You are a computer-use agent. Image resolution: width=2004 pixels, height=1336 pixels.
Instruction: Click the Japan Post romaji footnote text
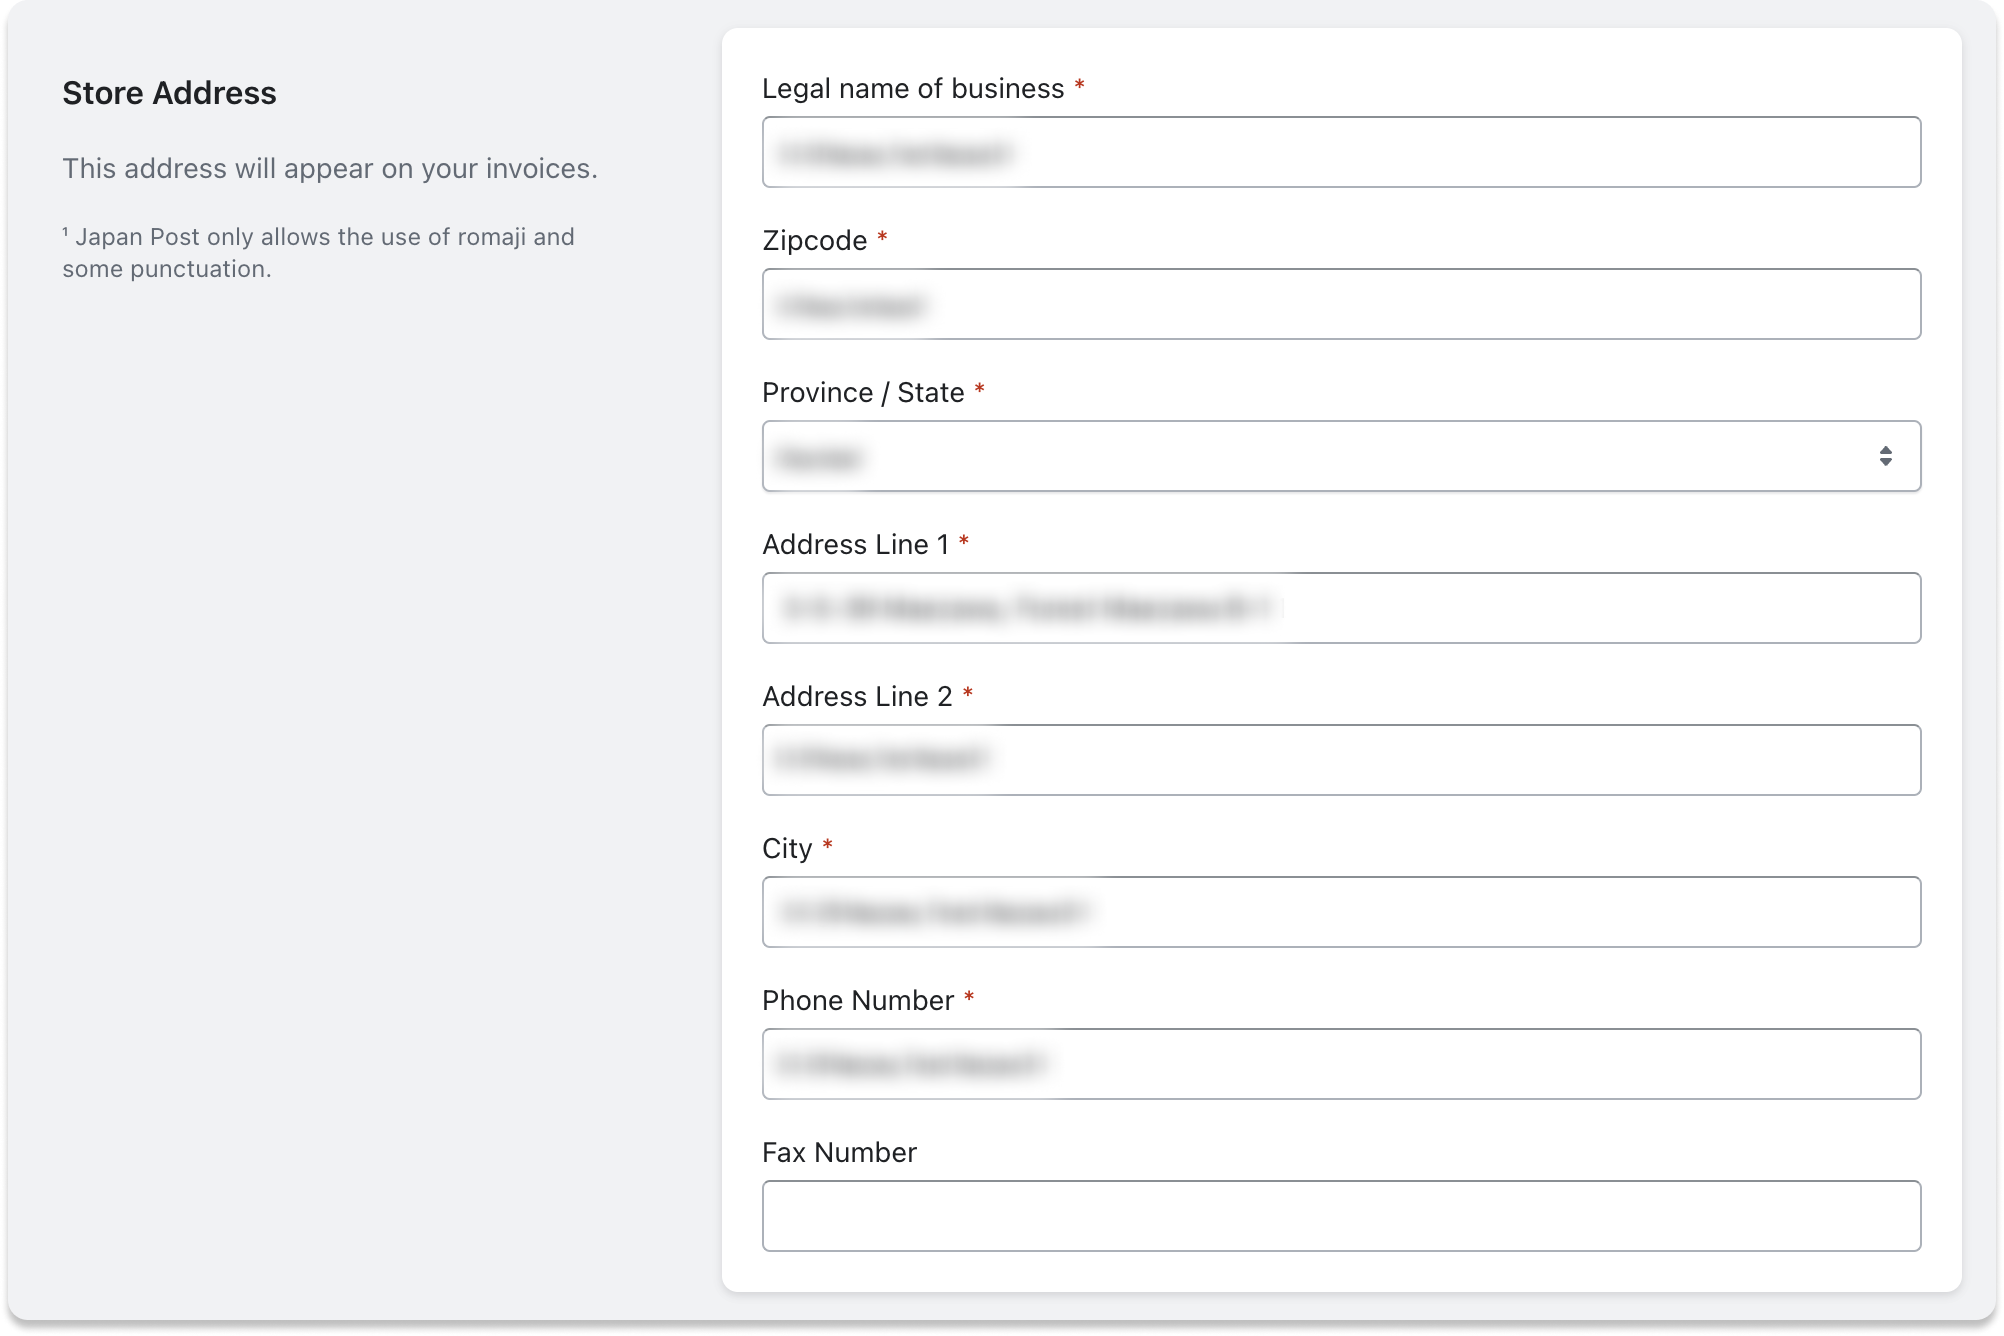pyautogui.click(x=318, y=252)
